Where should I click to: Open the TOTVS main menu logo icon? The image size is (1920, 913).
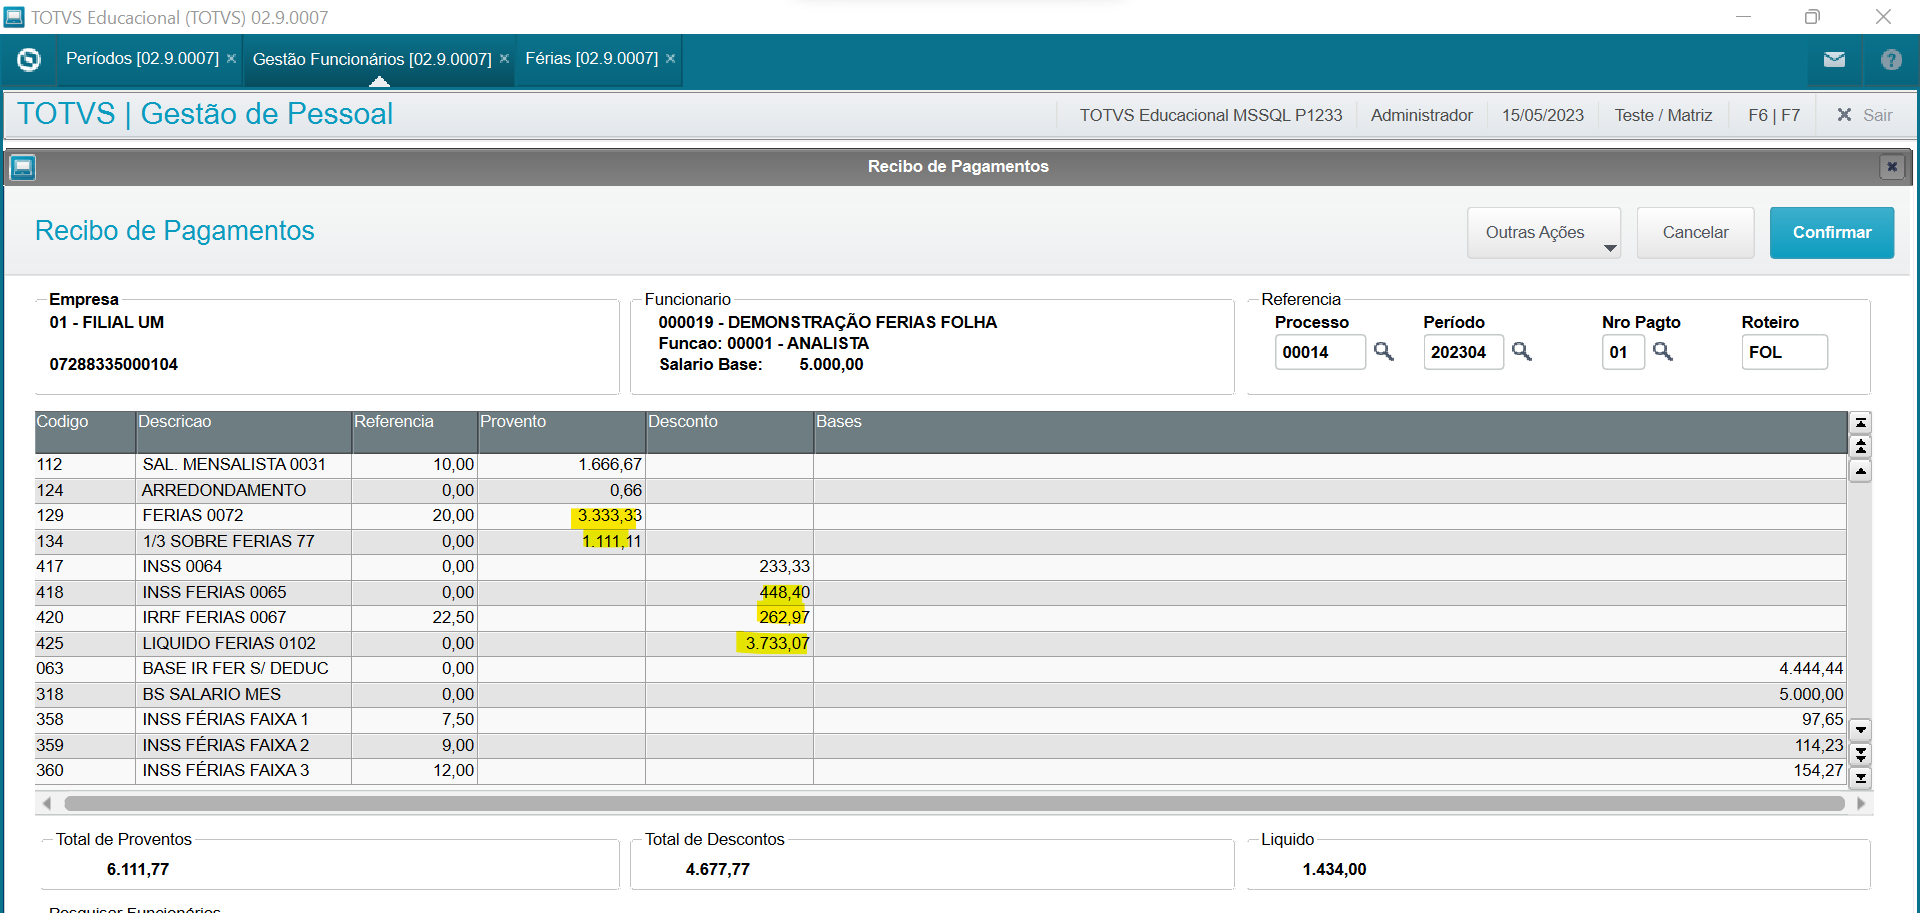coord(29,60)
